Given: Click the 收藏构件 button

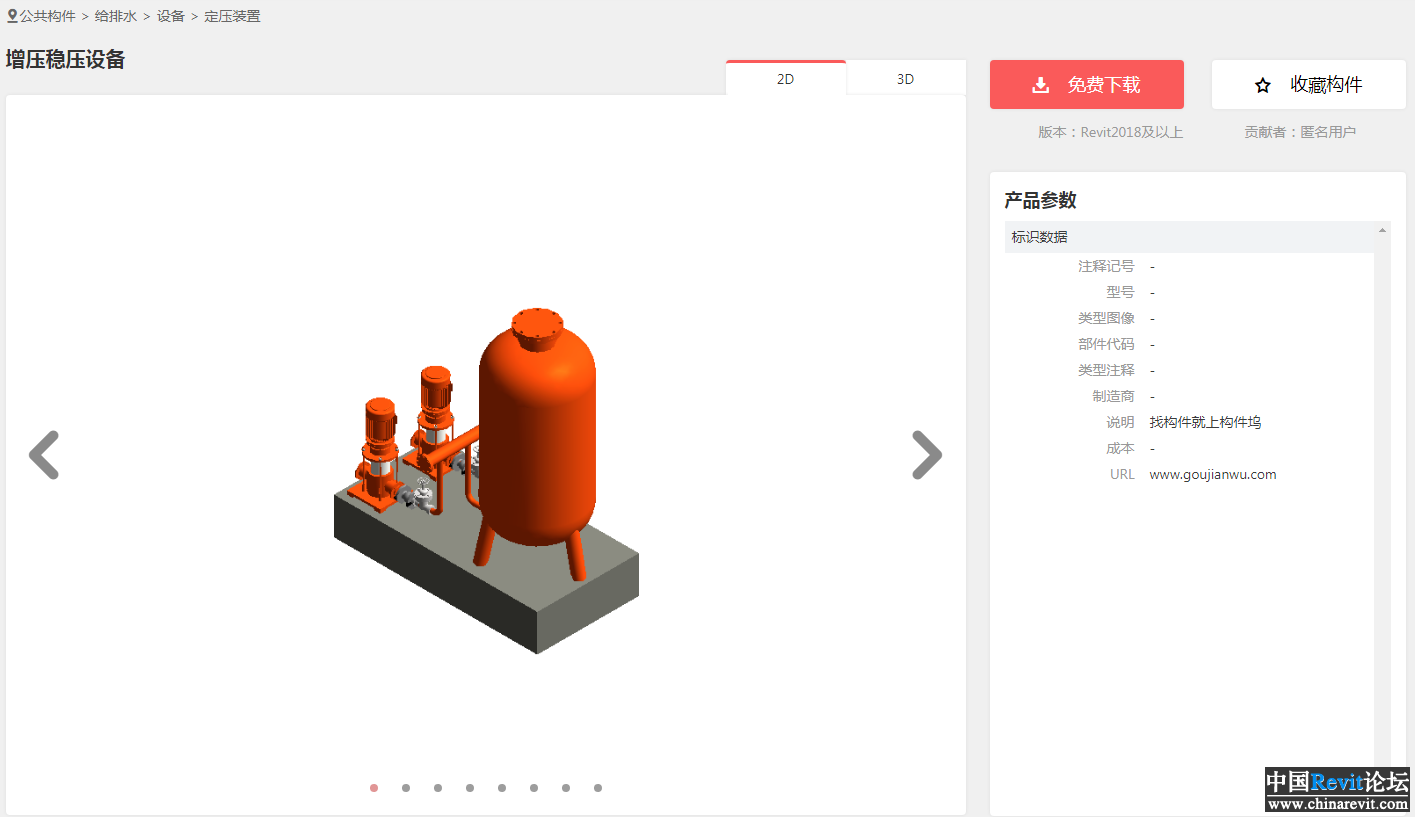Looking at the screenshot, I should coord(1309,85).
